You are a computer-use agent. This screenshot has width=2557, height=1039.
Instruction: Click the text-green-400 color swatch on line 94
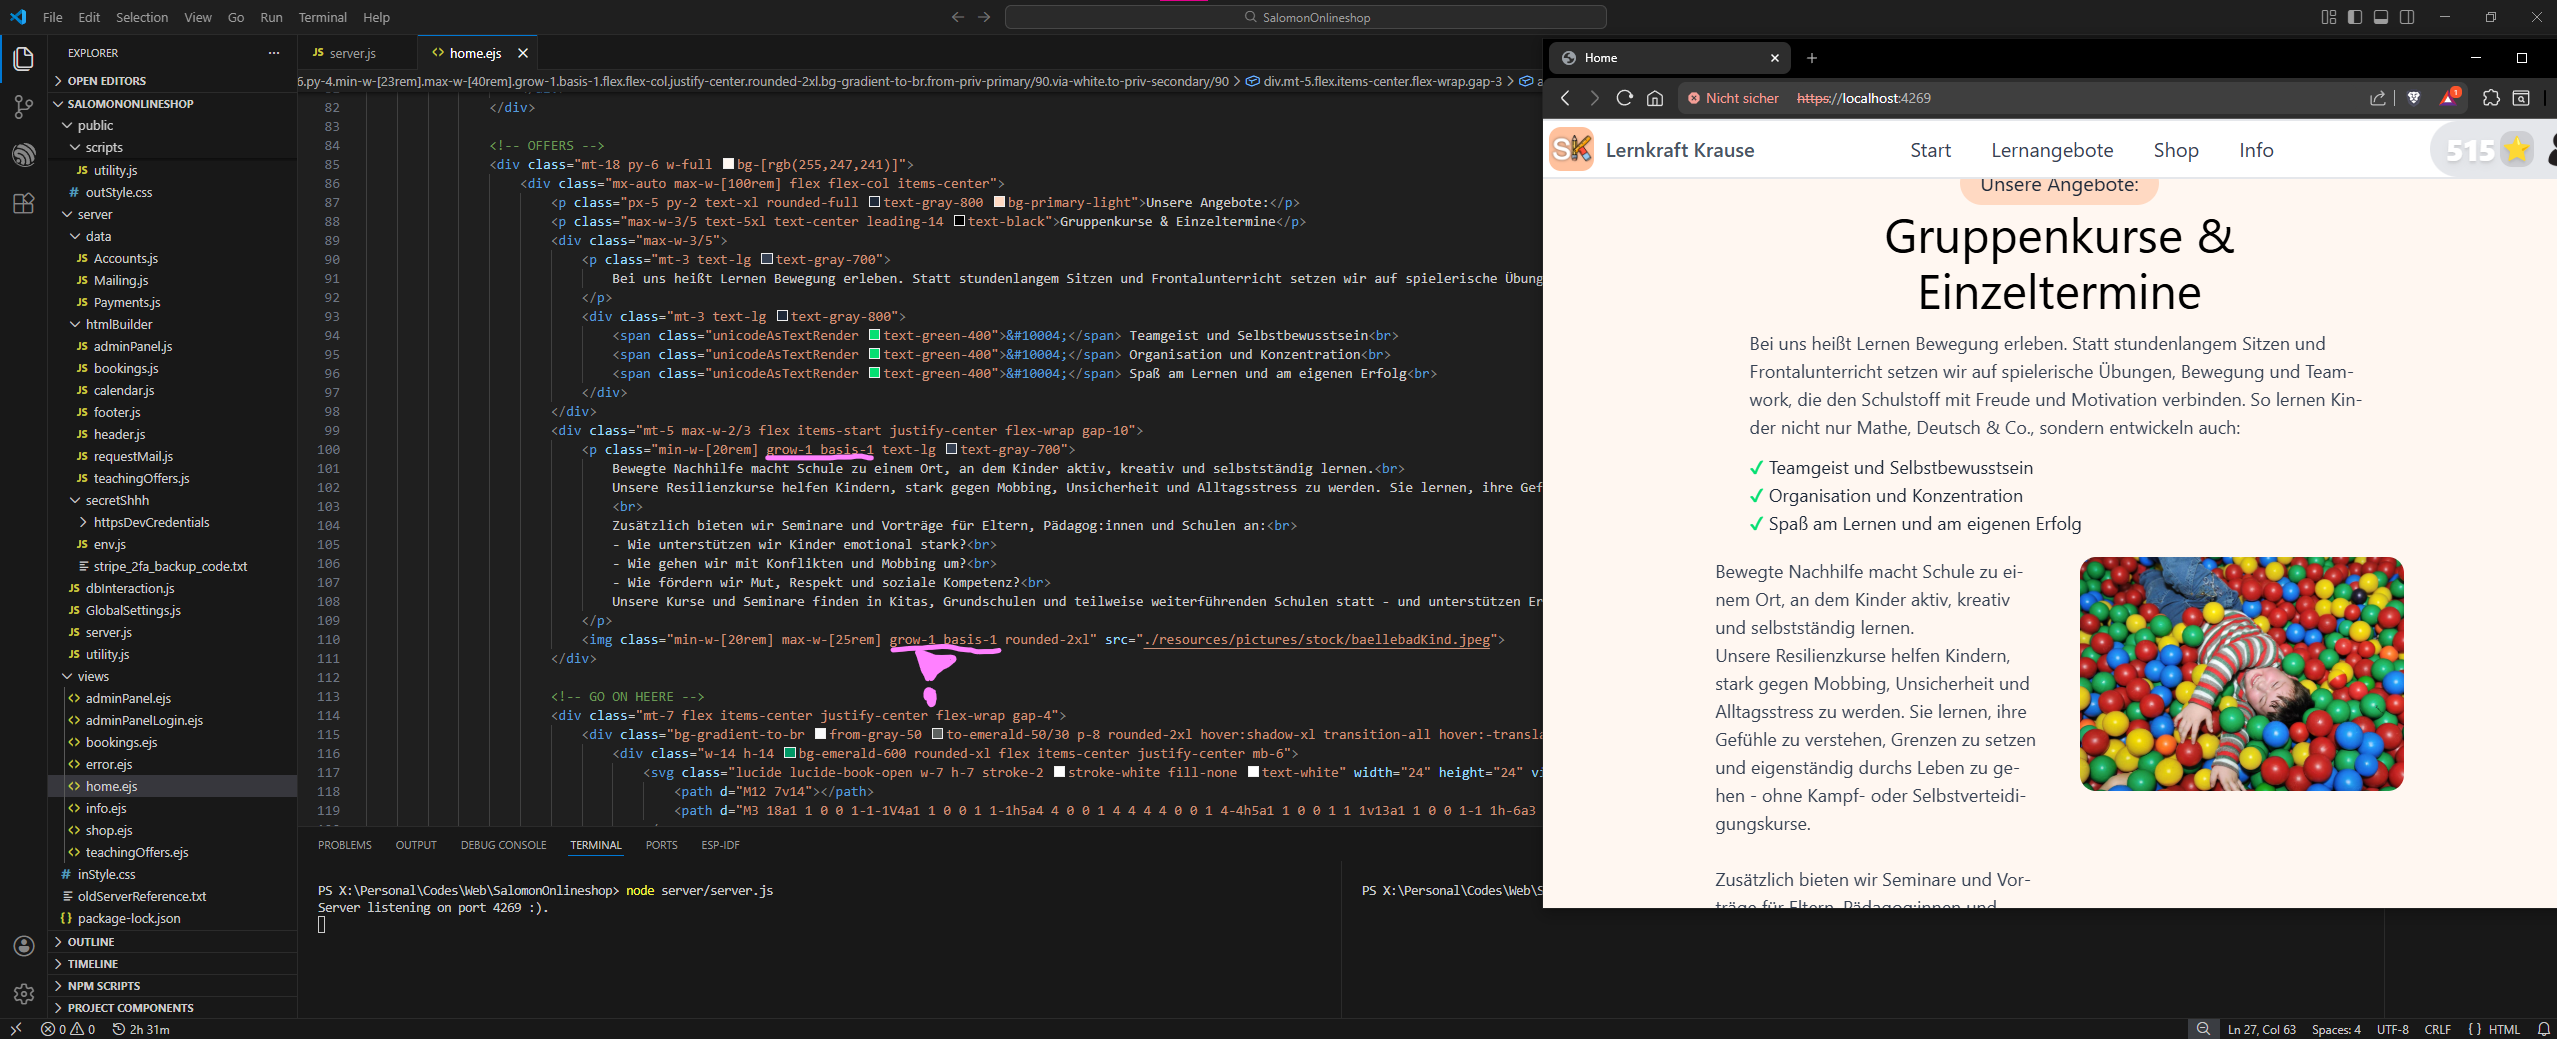click(874, 335)
